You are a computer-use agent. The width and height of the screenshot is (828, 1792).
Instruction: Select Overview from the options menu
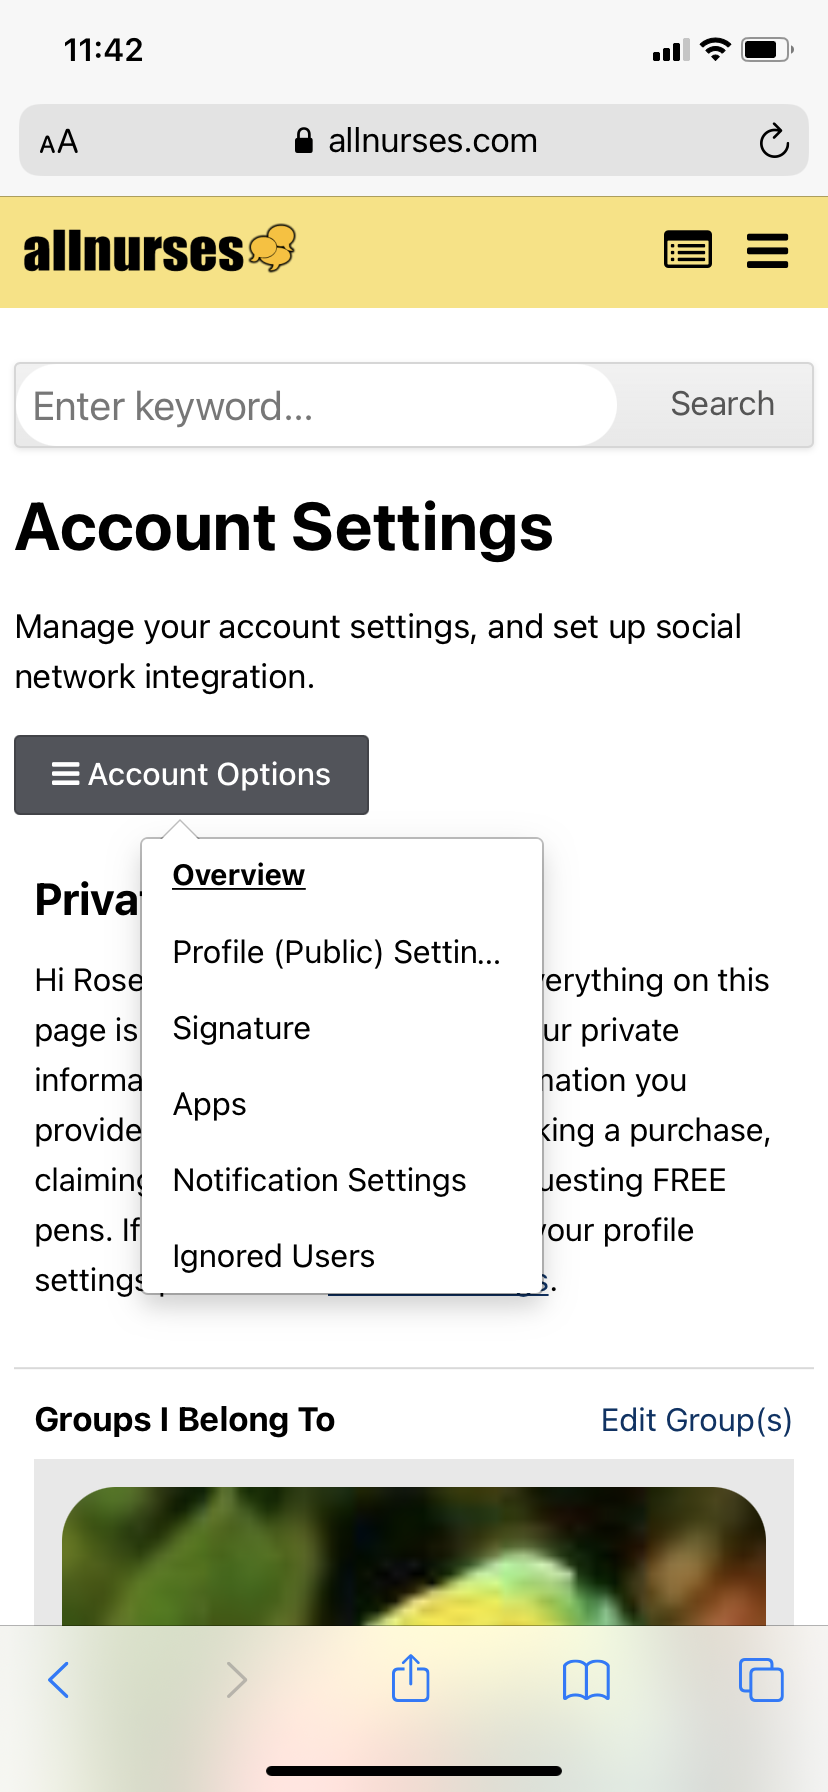point(239,875)
